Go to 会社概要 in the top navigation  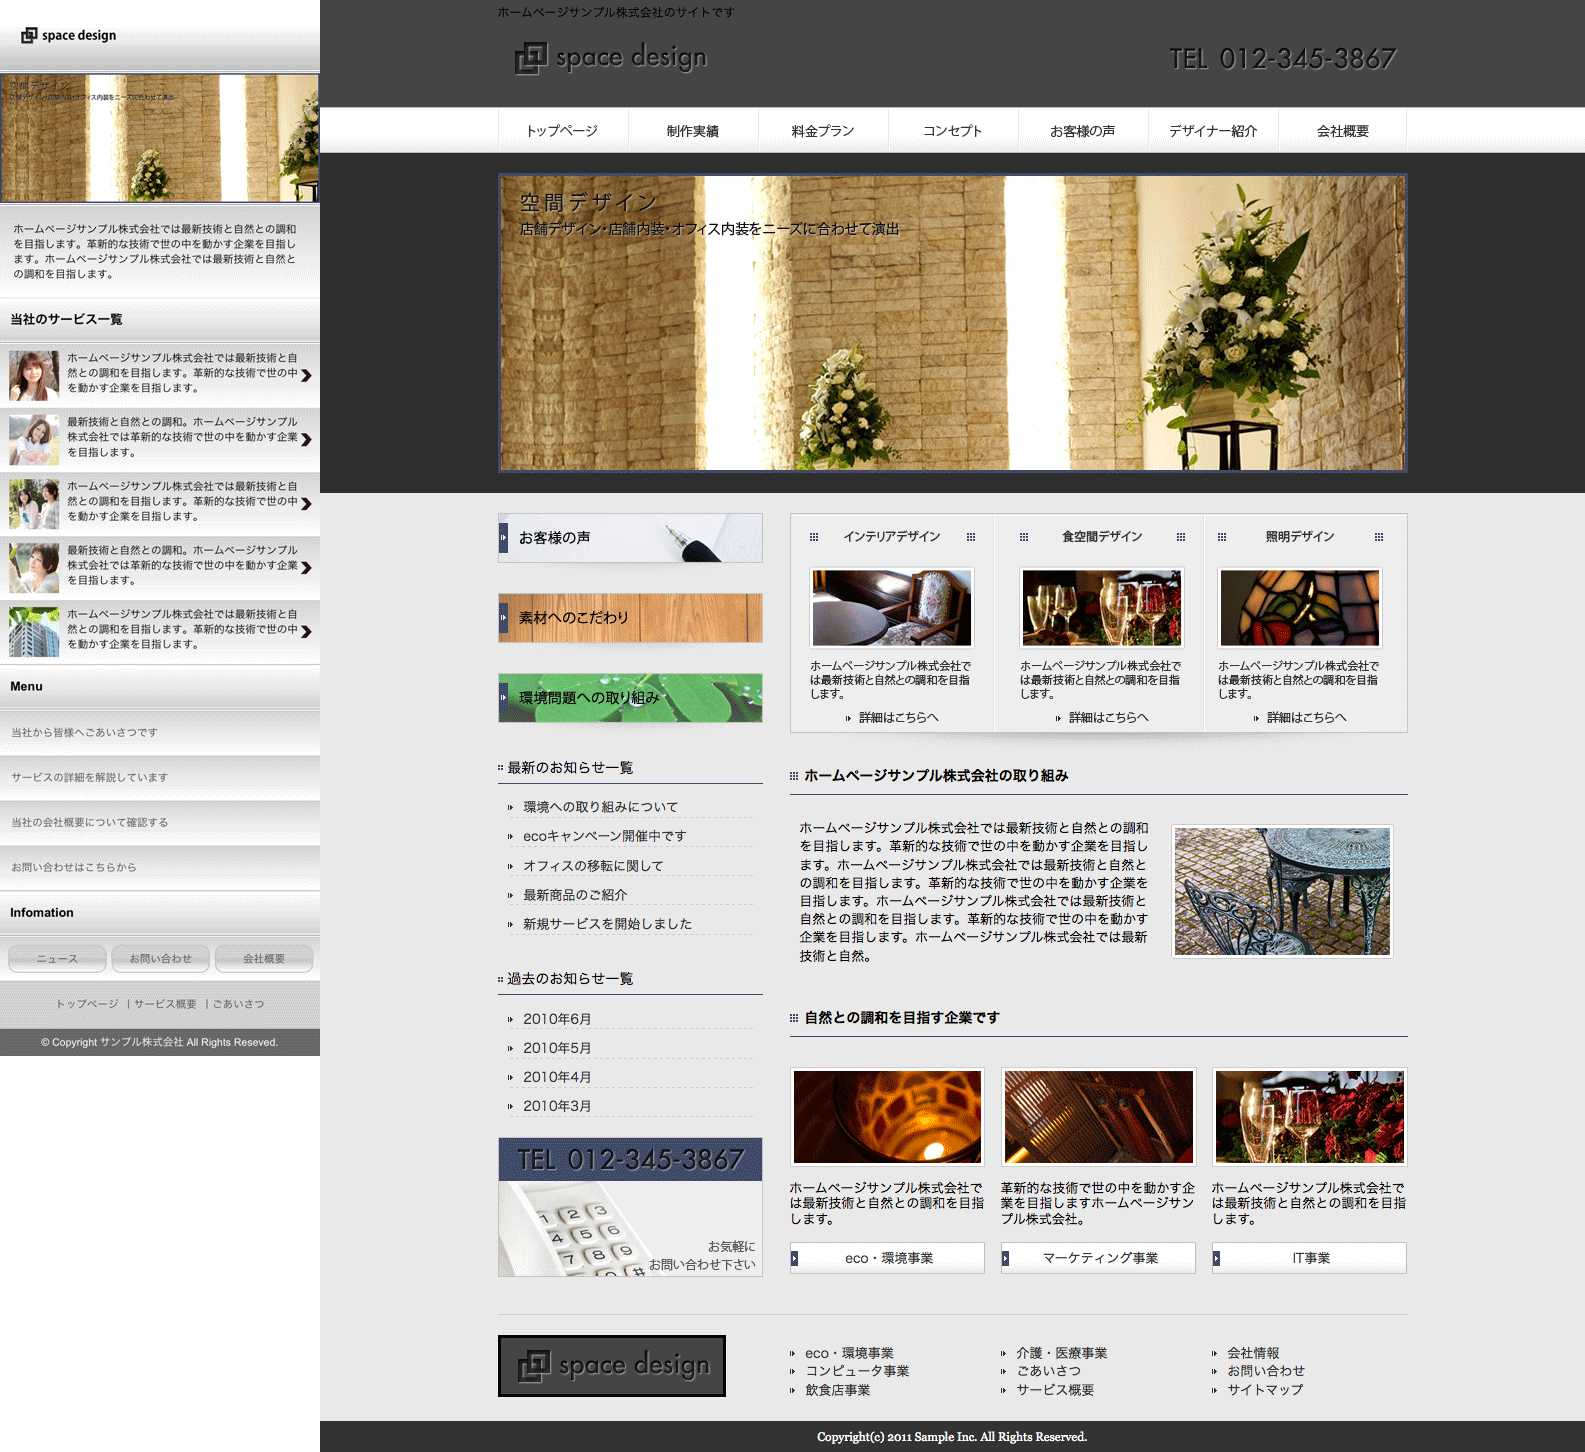click(x=1342, y=131)
